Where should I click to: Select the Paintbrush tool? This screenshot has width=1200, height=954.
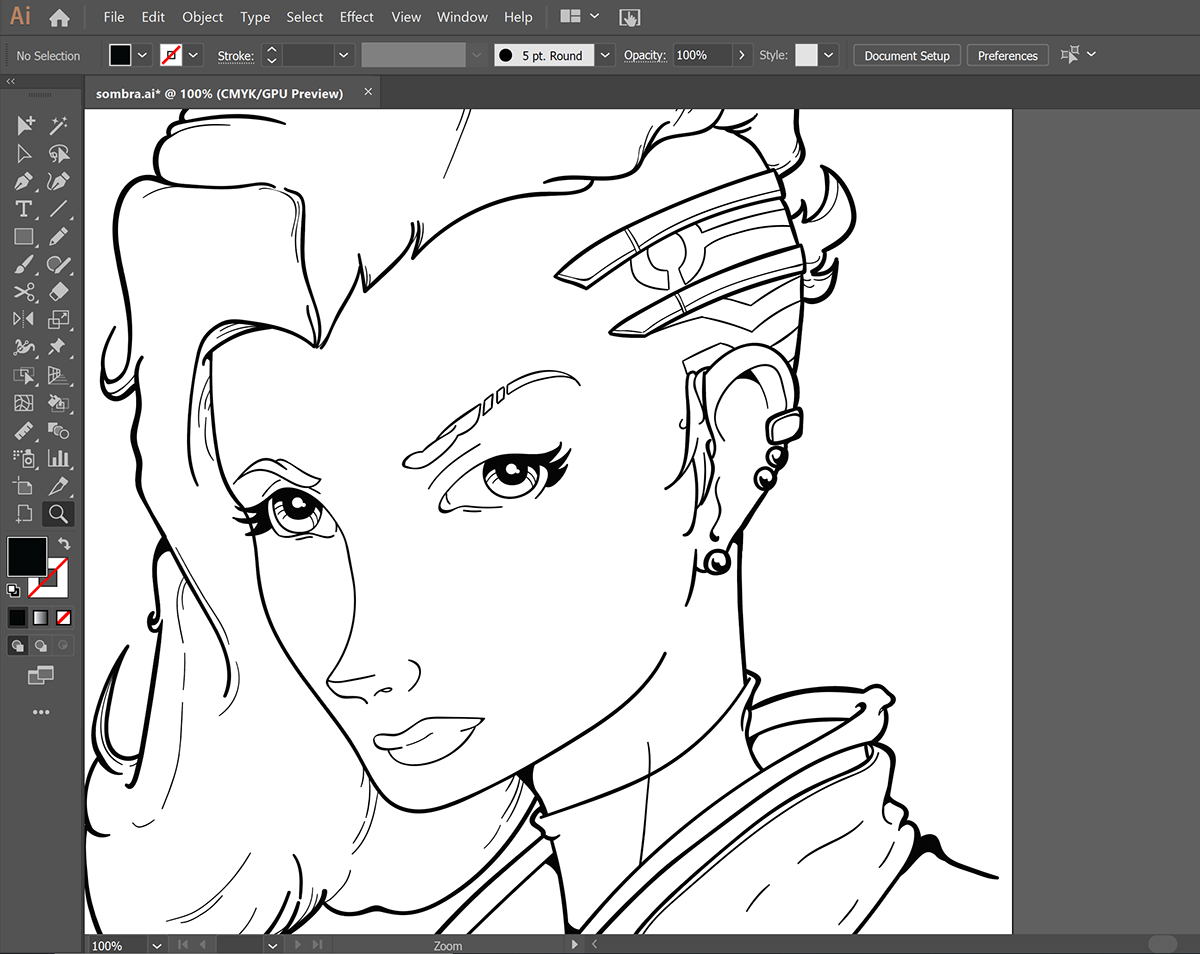tap(24, 265)
